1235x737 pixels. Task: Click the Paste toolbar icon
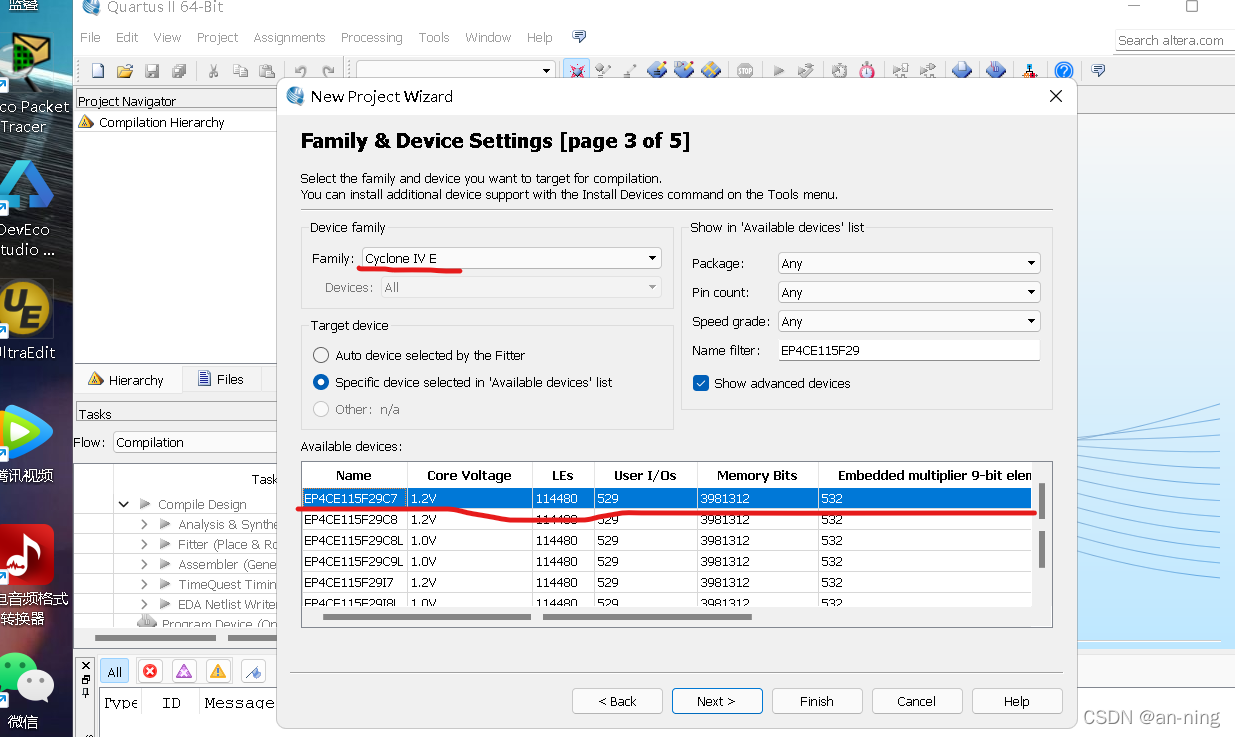click(266, 71)
